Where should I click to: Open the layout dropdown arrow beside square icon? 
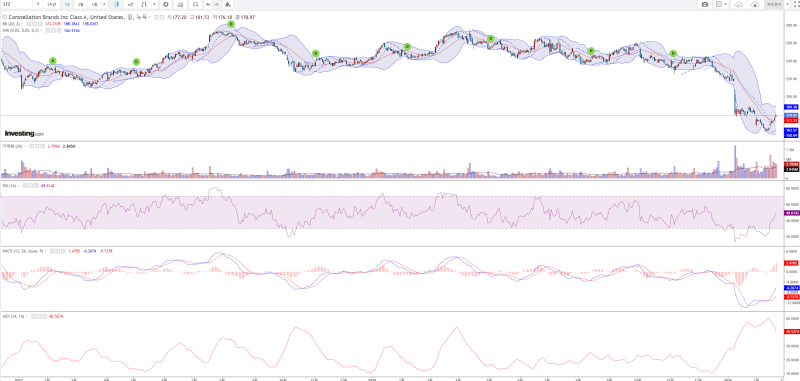click(x=726, y=4)
